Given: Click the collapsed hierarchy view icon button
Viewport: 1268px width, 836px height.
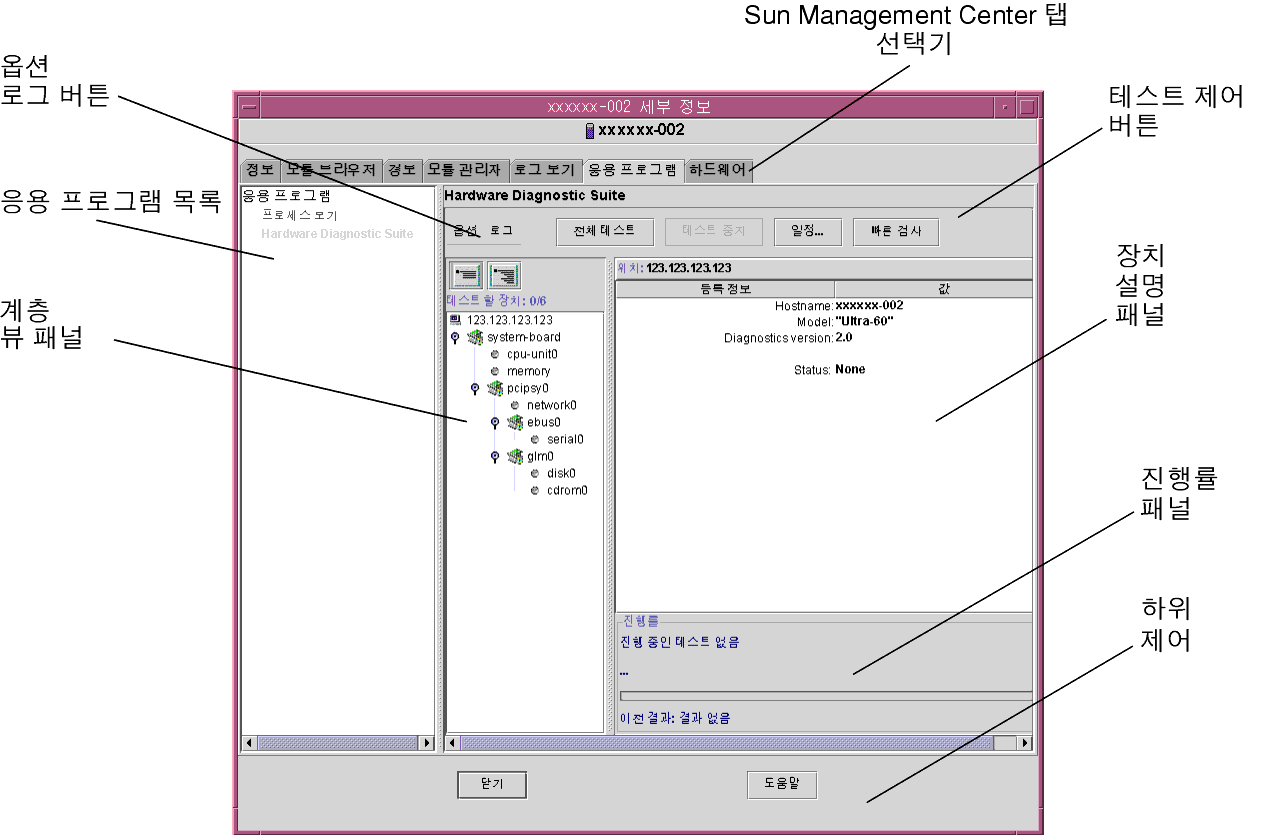Looking at the screenshot, I should click(x=467, y=275).
